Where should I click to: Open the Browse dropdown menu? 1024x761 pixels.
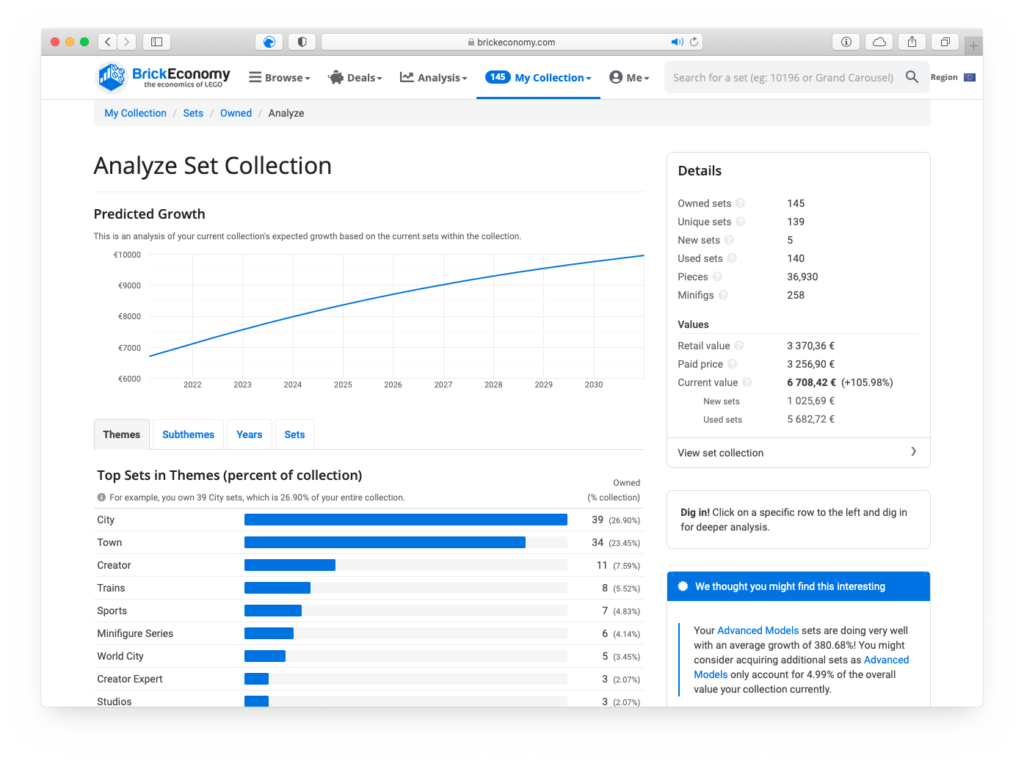(x=279, y=78)
